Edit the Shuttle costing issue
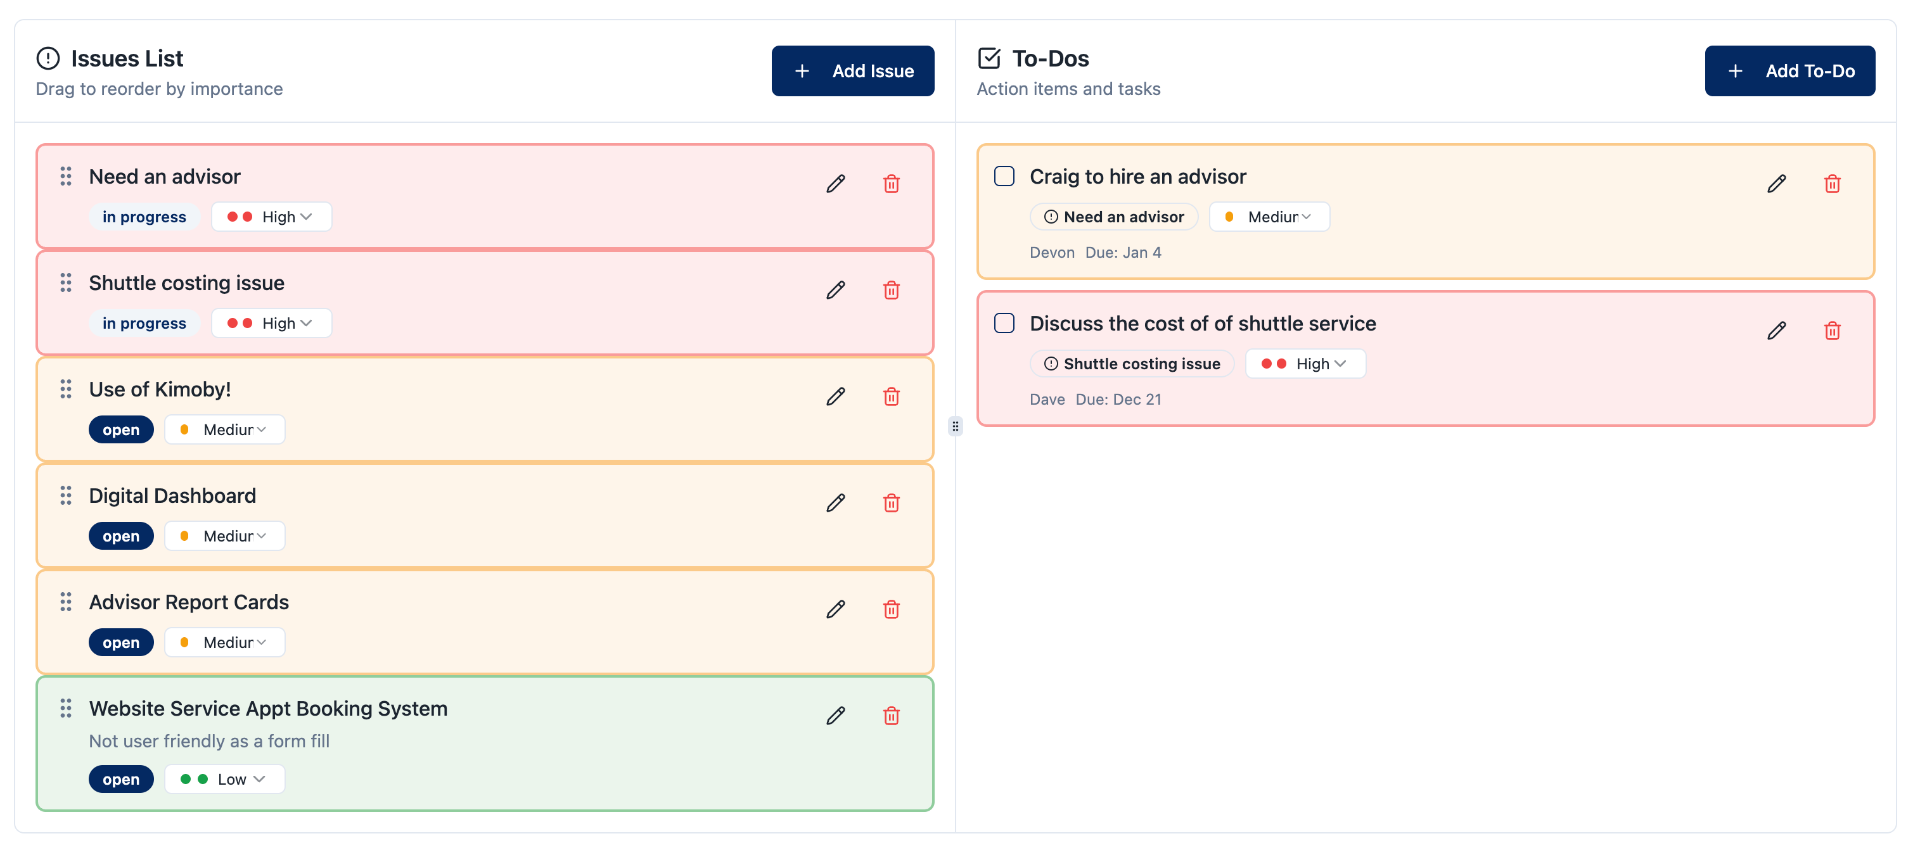 pyautogui.click(x=836, y=290)
